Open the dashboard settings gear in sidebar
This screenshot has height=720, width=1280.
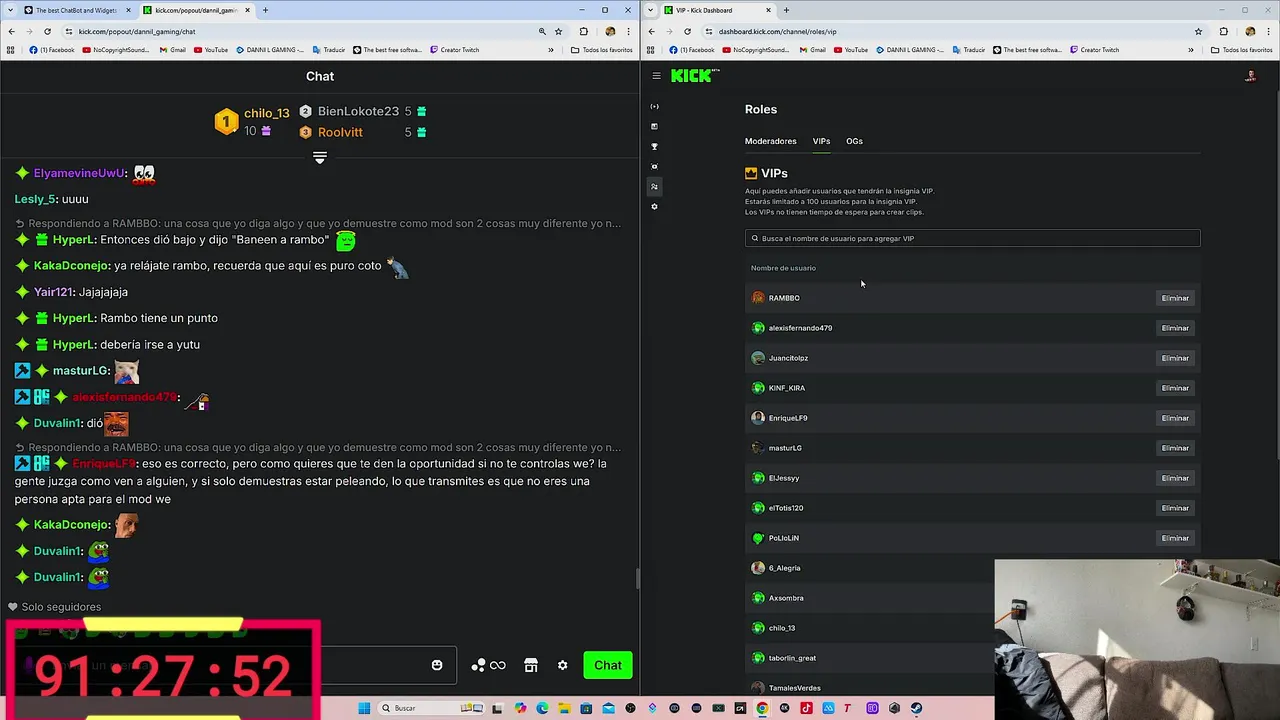(655, 206)
